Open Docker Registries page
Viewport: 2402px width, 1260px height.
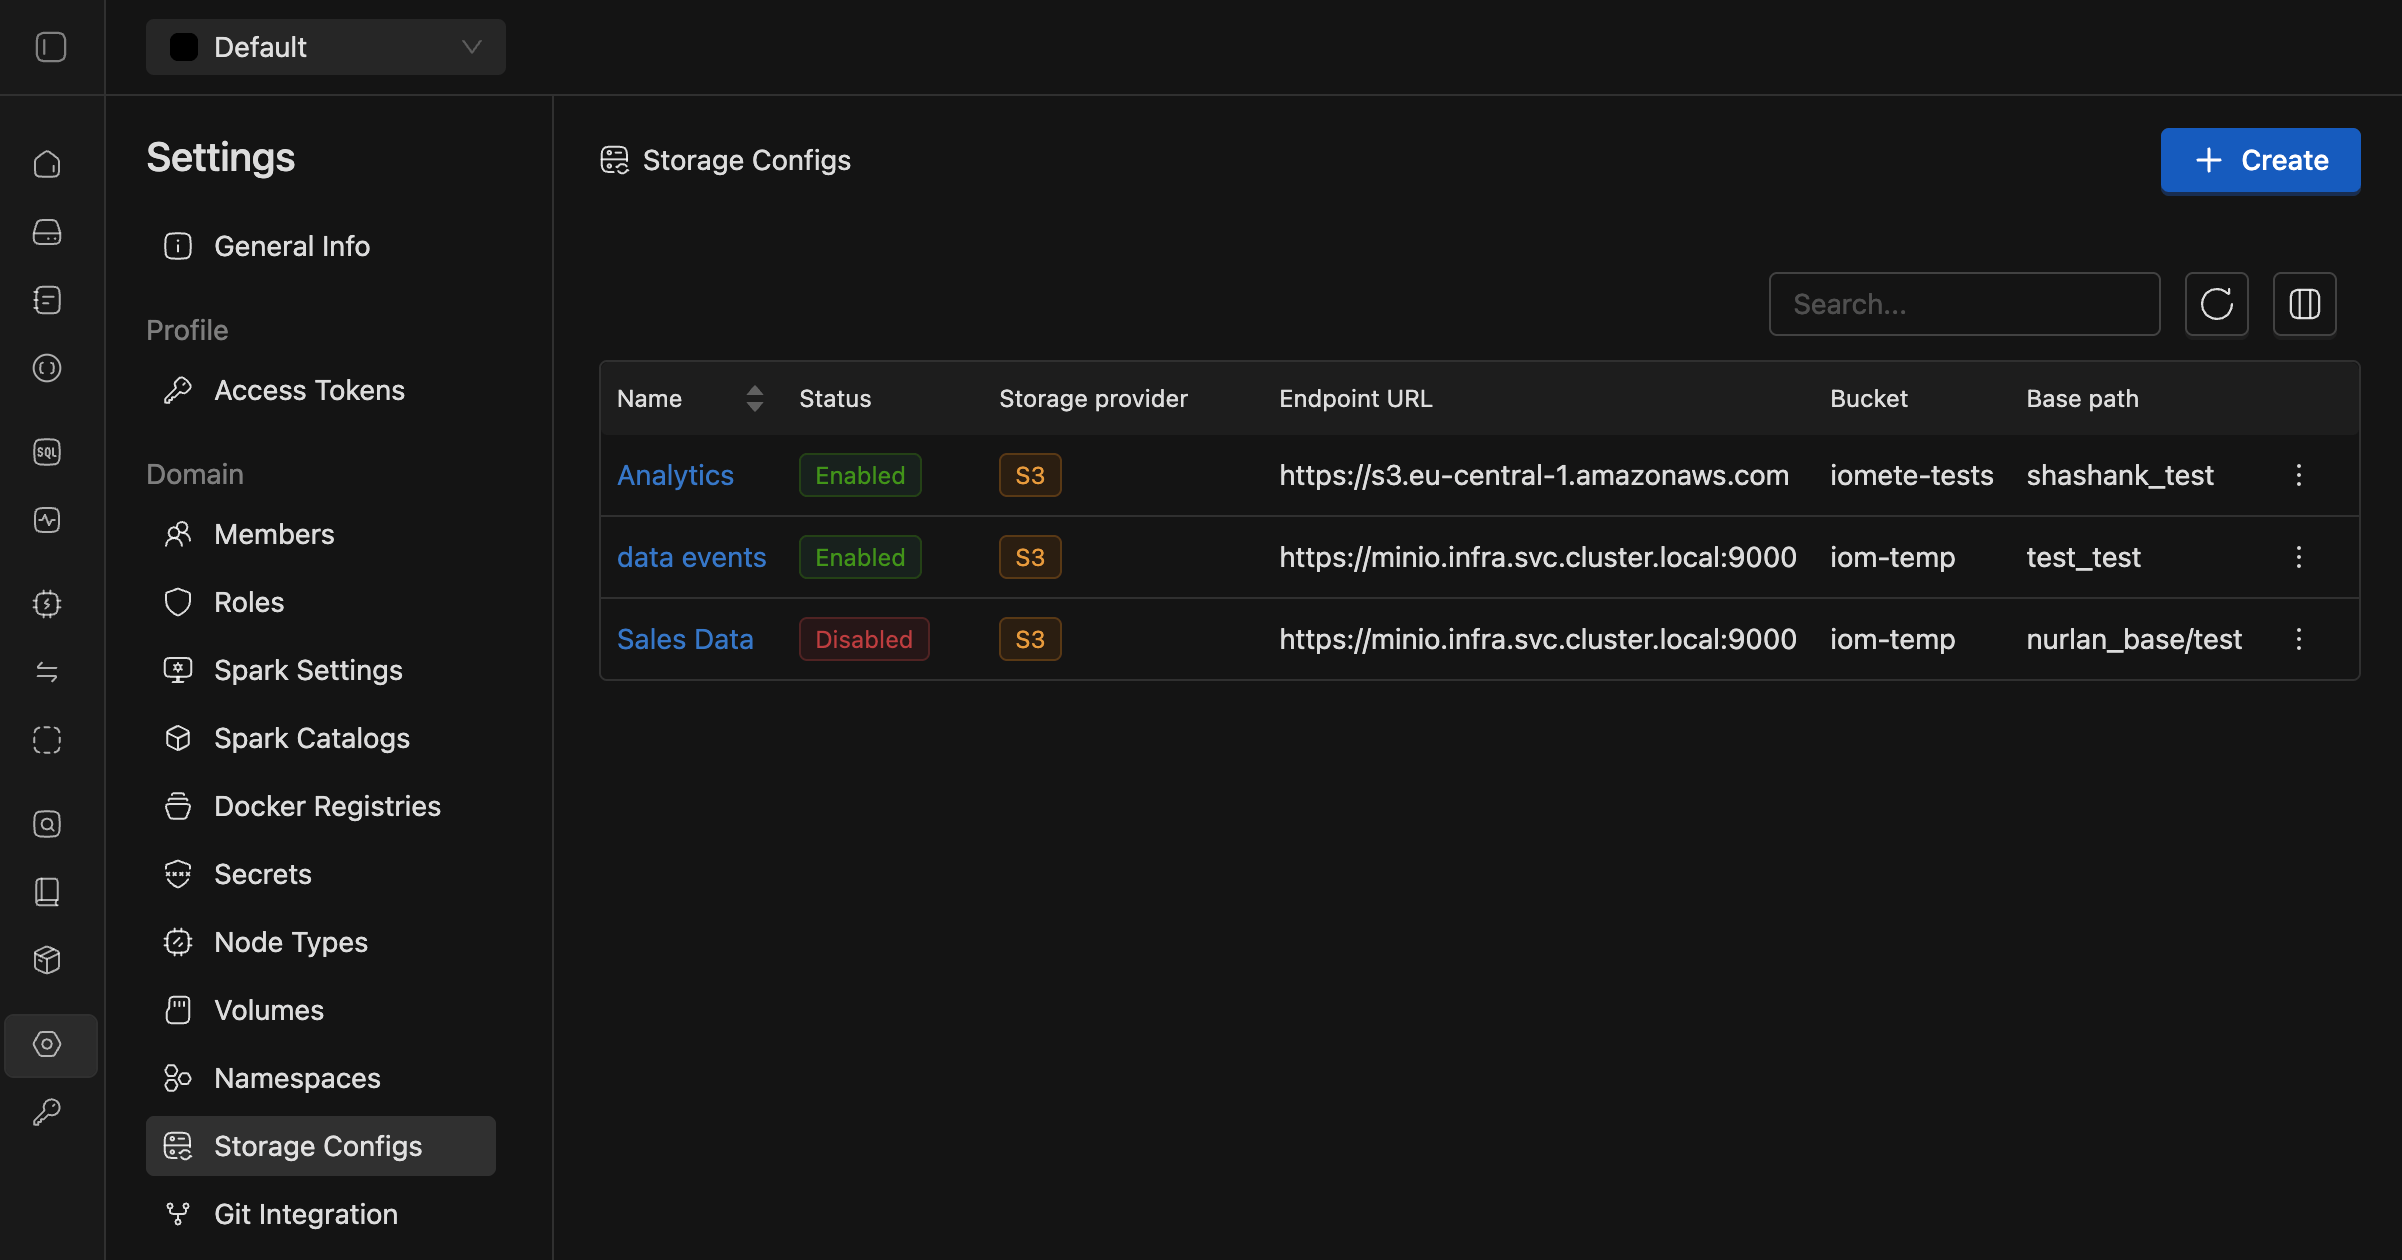point(320,806)
